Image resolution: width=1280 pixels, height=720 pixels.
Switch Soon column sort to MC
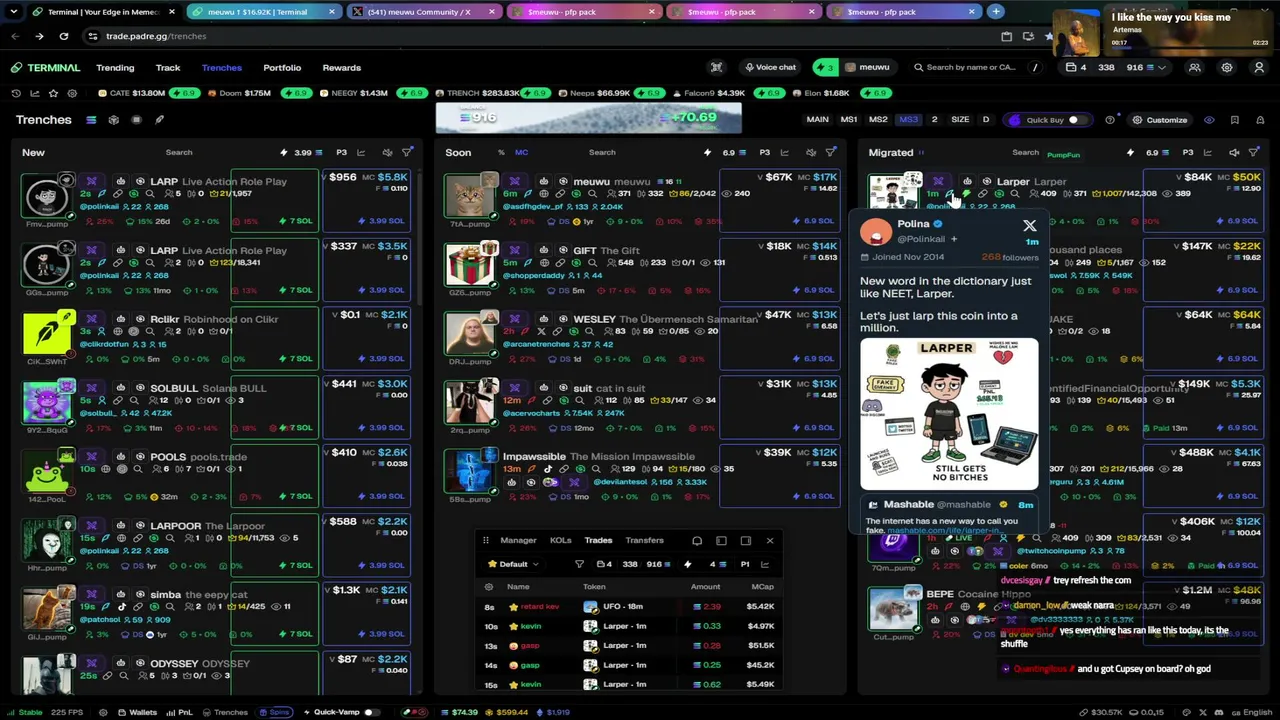pos(521,153)
